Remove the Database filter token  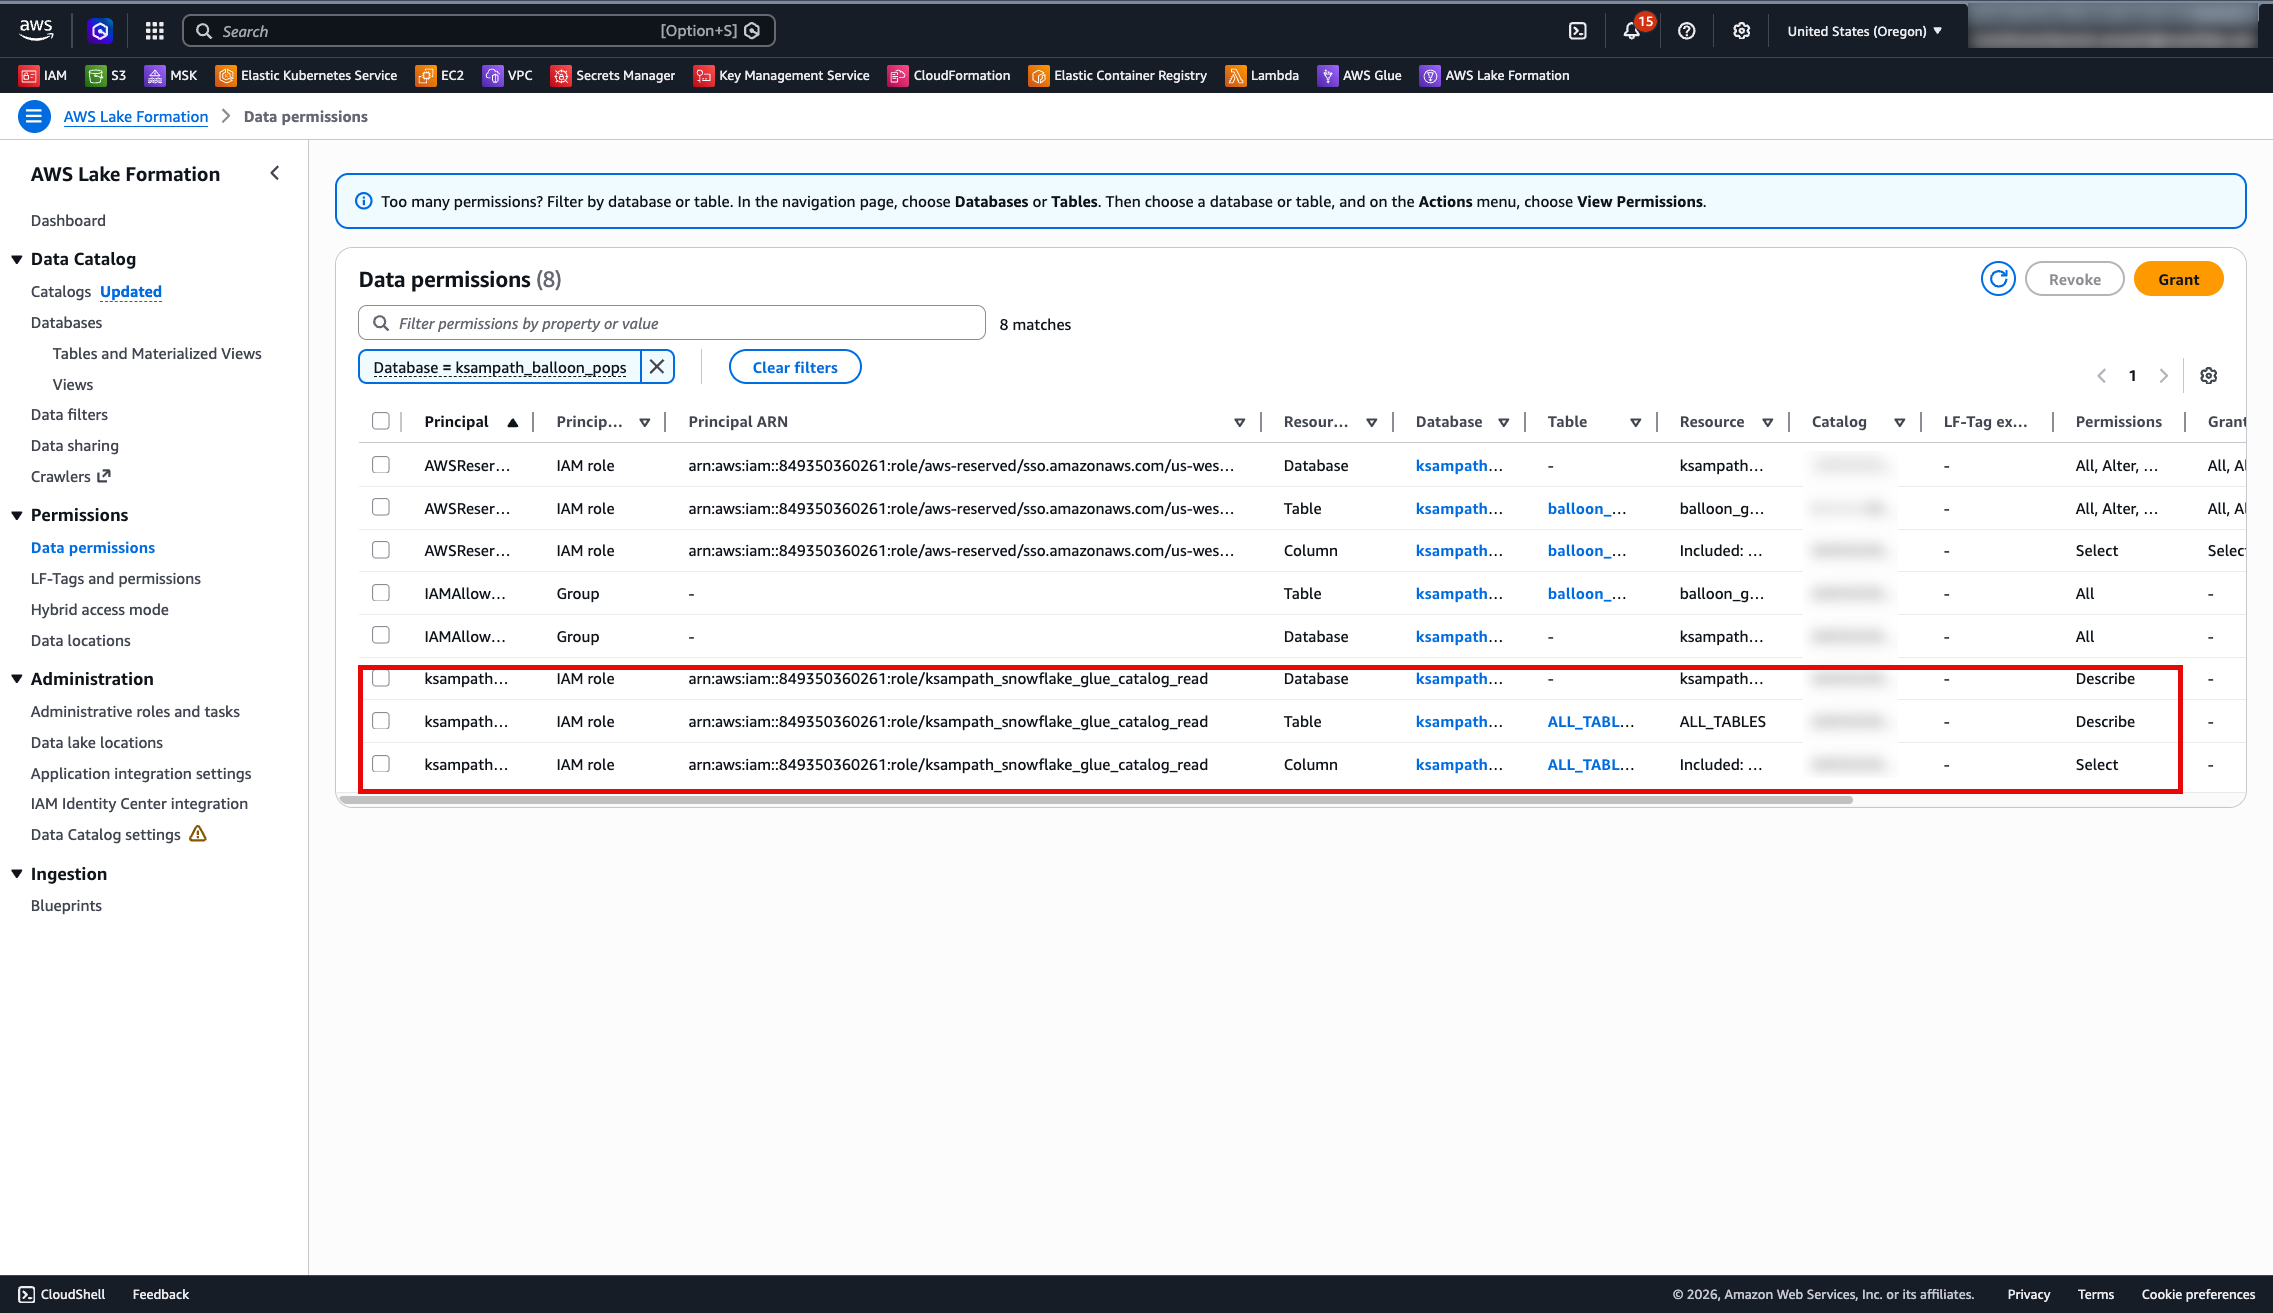point(657,367)
